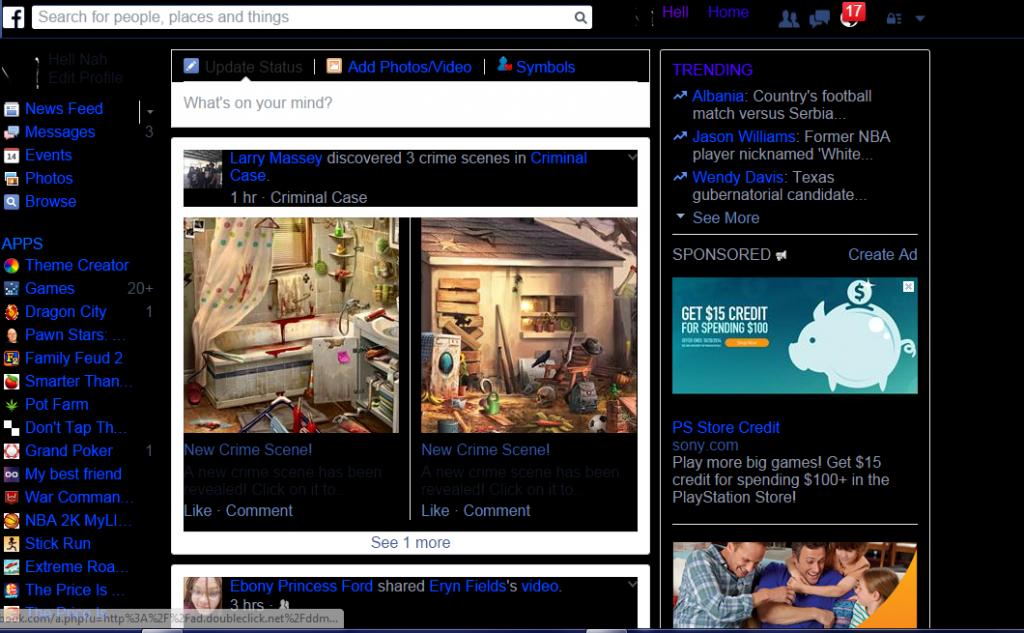Click the Grand Poker chip icon

(11, 451)
